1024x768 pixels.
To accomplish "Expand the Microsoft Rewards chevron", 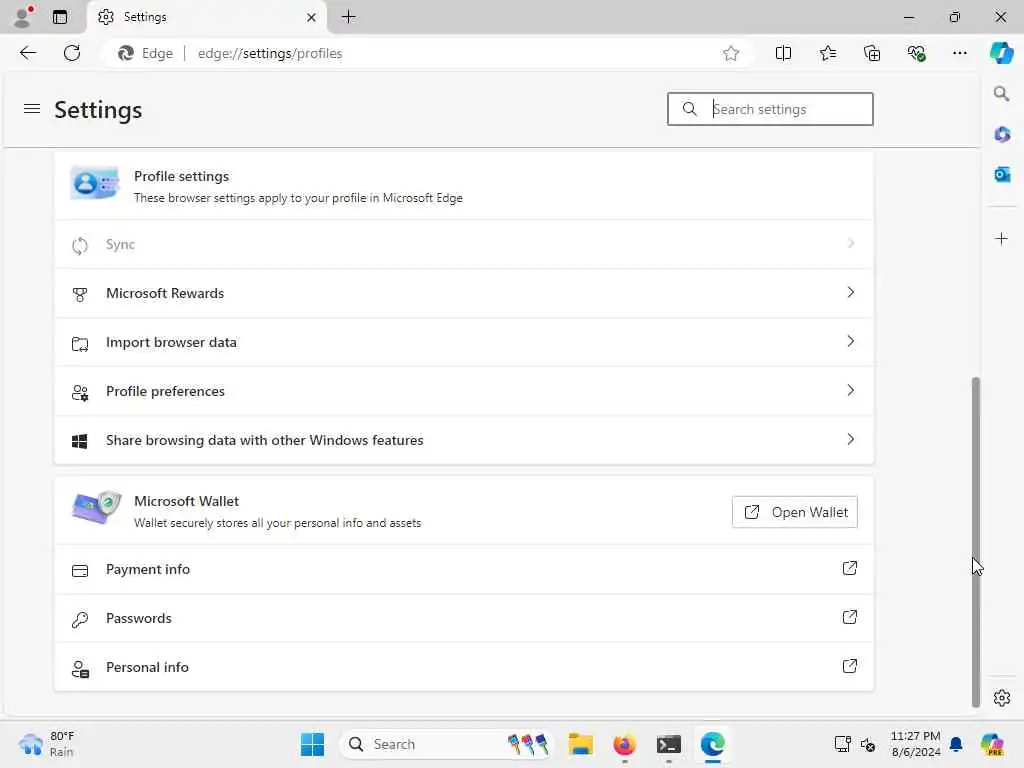I will click(850, 293).
